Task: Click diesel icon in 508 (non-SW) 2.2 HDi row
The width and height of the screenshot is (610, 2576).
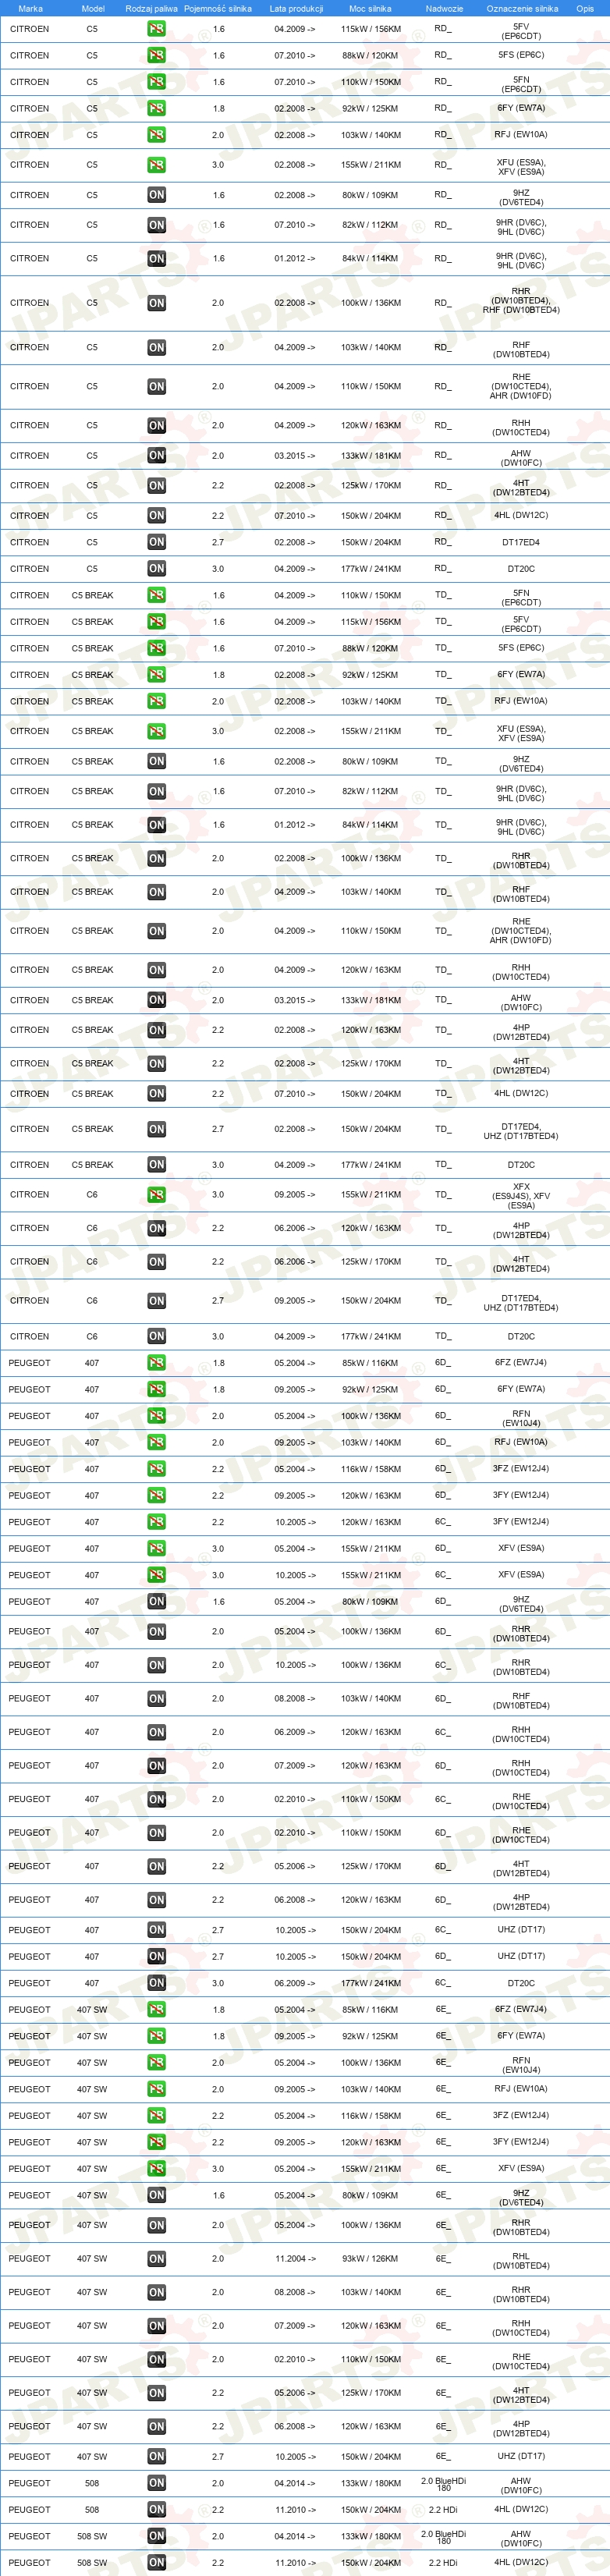Action: tap(156, 2510)
